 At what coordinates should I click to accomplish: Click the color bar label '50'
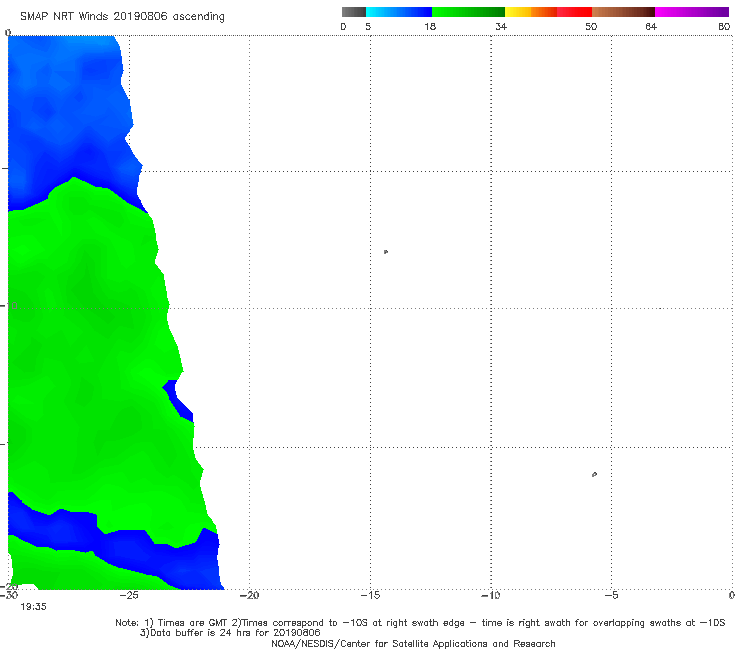click(591, 27)
